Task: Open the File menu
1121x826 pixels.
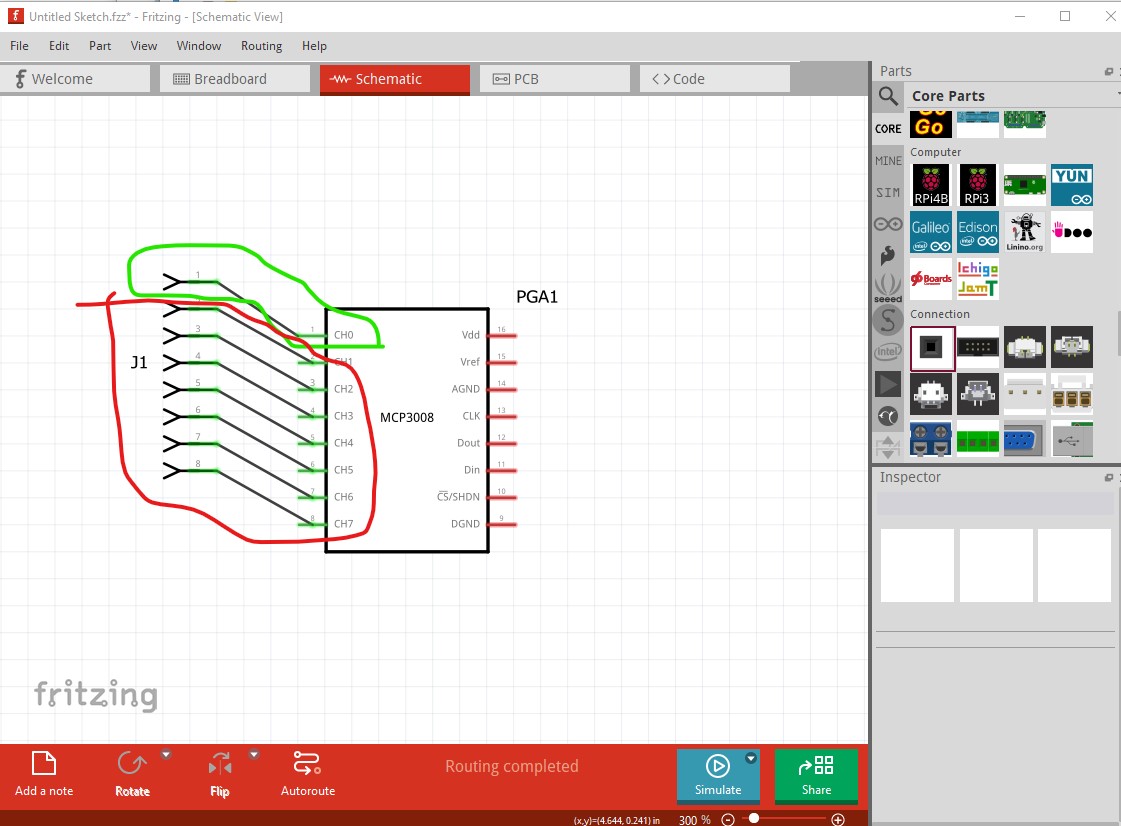Action: pos(19,46)
